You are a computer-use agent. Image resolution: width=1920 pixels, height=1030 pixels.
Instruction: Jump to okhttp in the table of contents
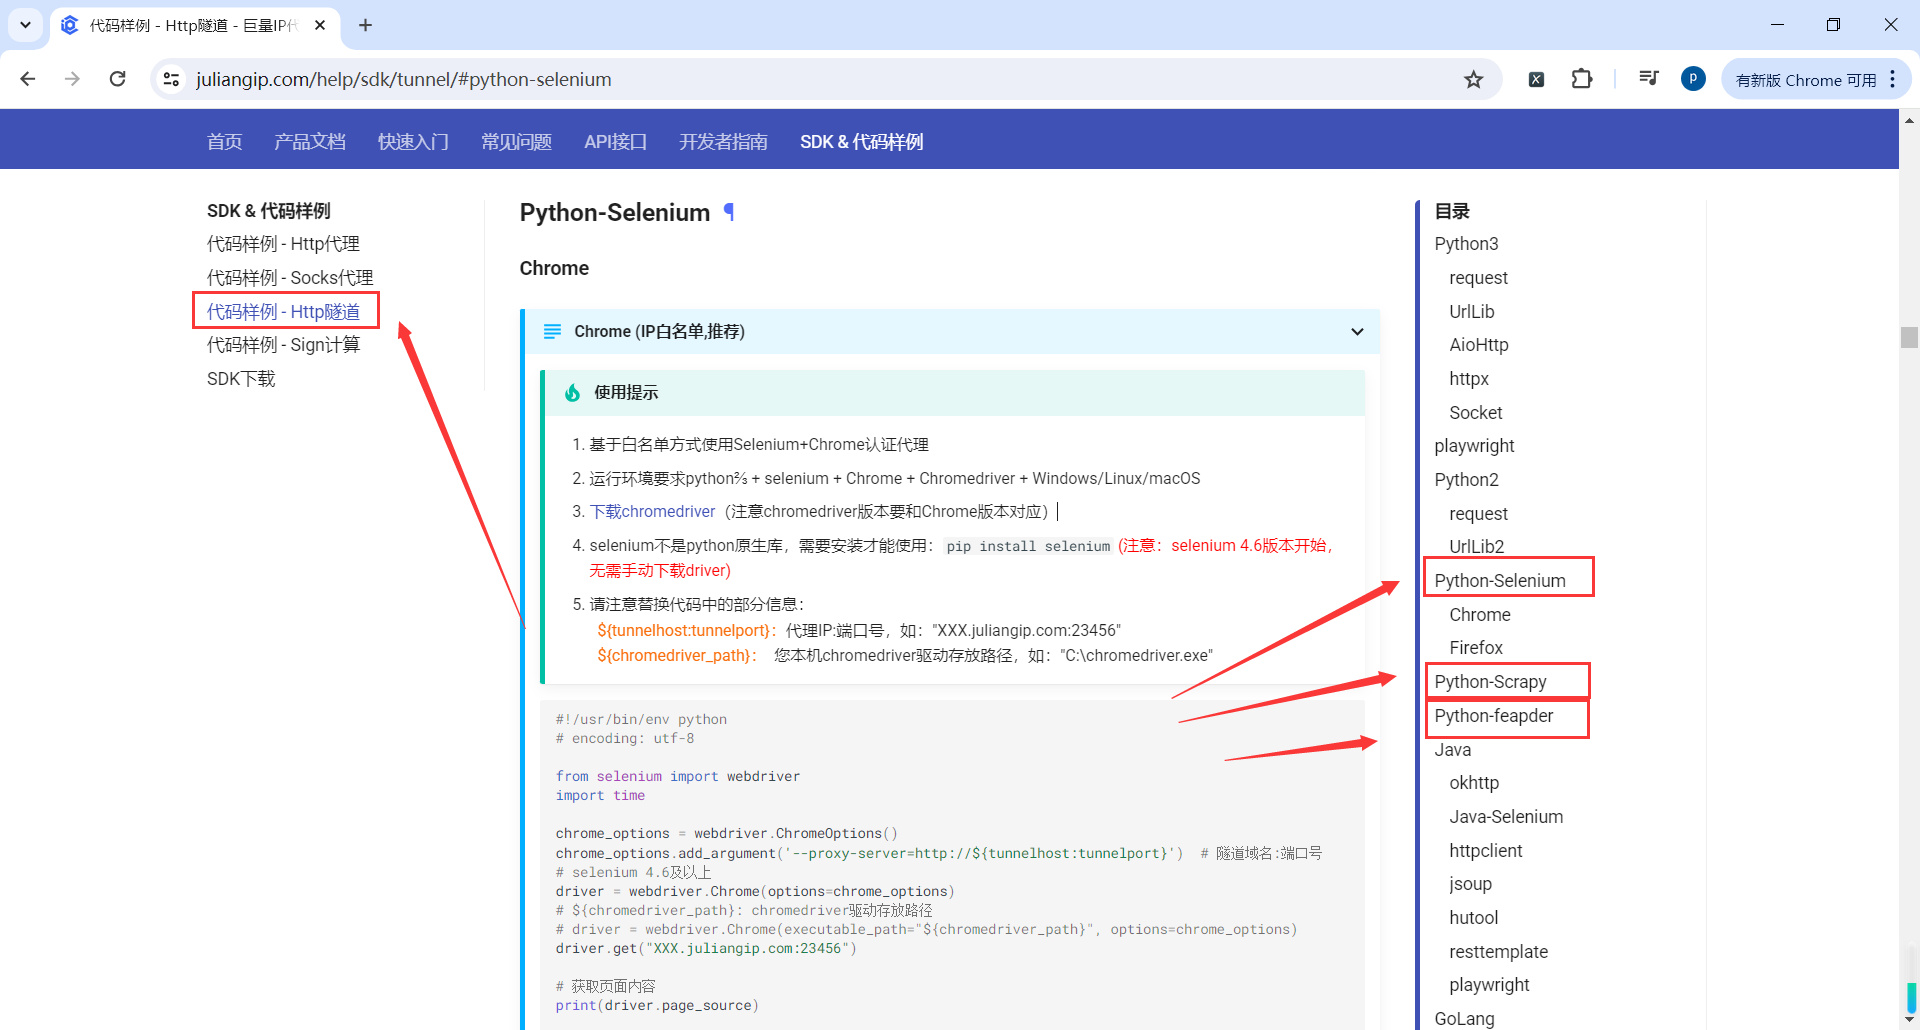(1474, 783)
